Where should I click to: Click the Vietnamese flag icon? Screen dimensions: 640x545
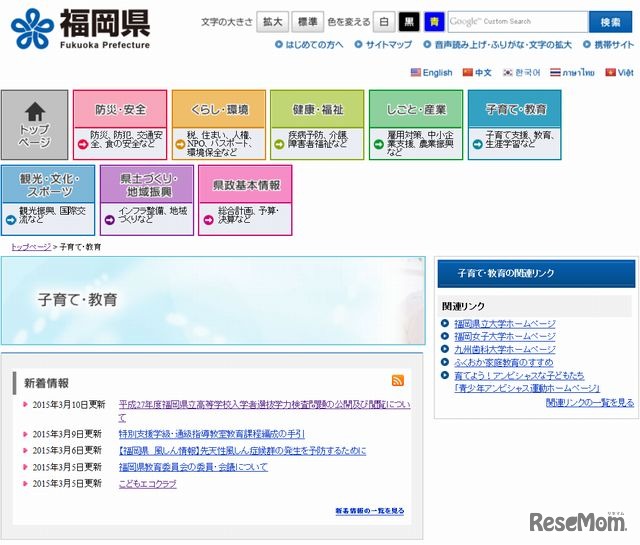pyautogui.click(x=610, y=72)
